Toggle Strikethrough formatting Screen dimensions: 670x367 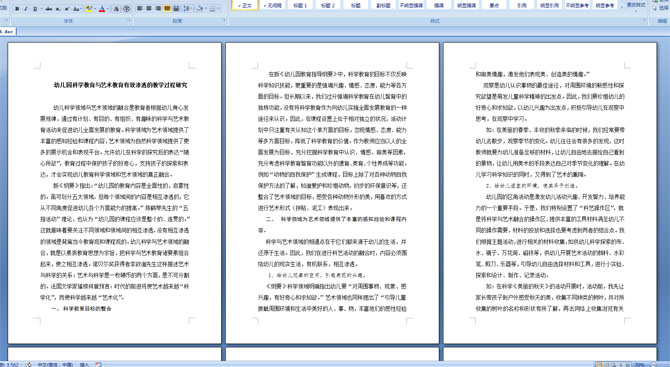click(x=49, y=9)
